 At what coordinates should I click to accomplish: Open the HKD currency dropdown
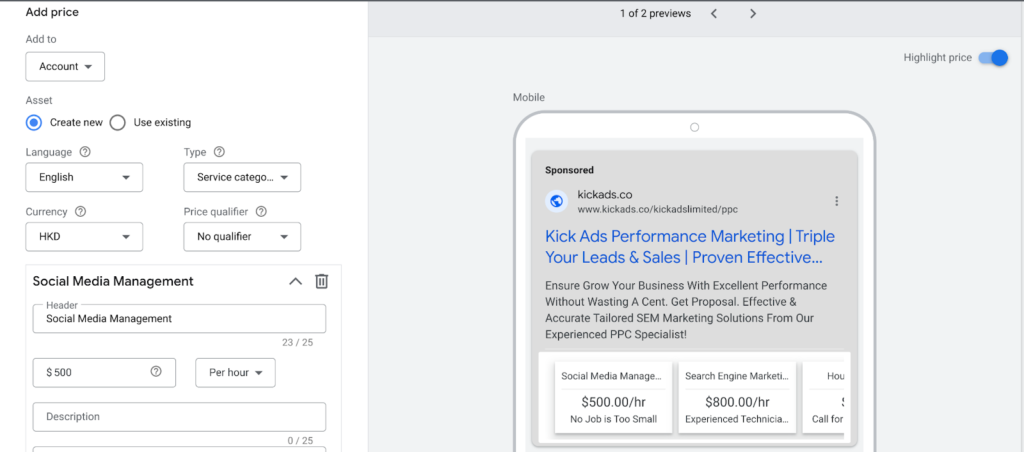[x=84, y=236]
